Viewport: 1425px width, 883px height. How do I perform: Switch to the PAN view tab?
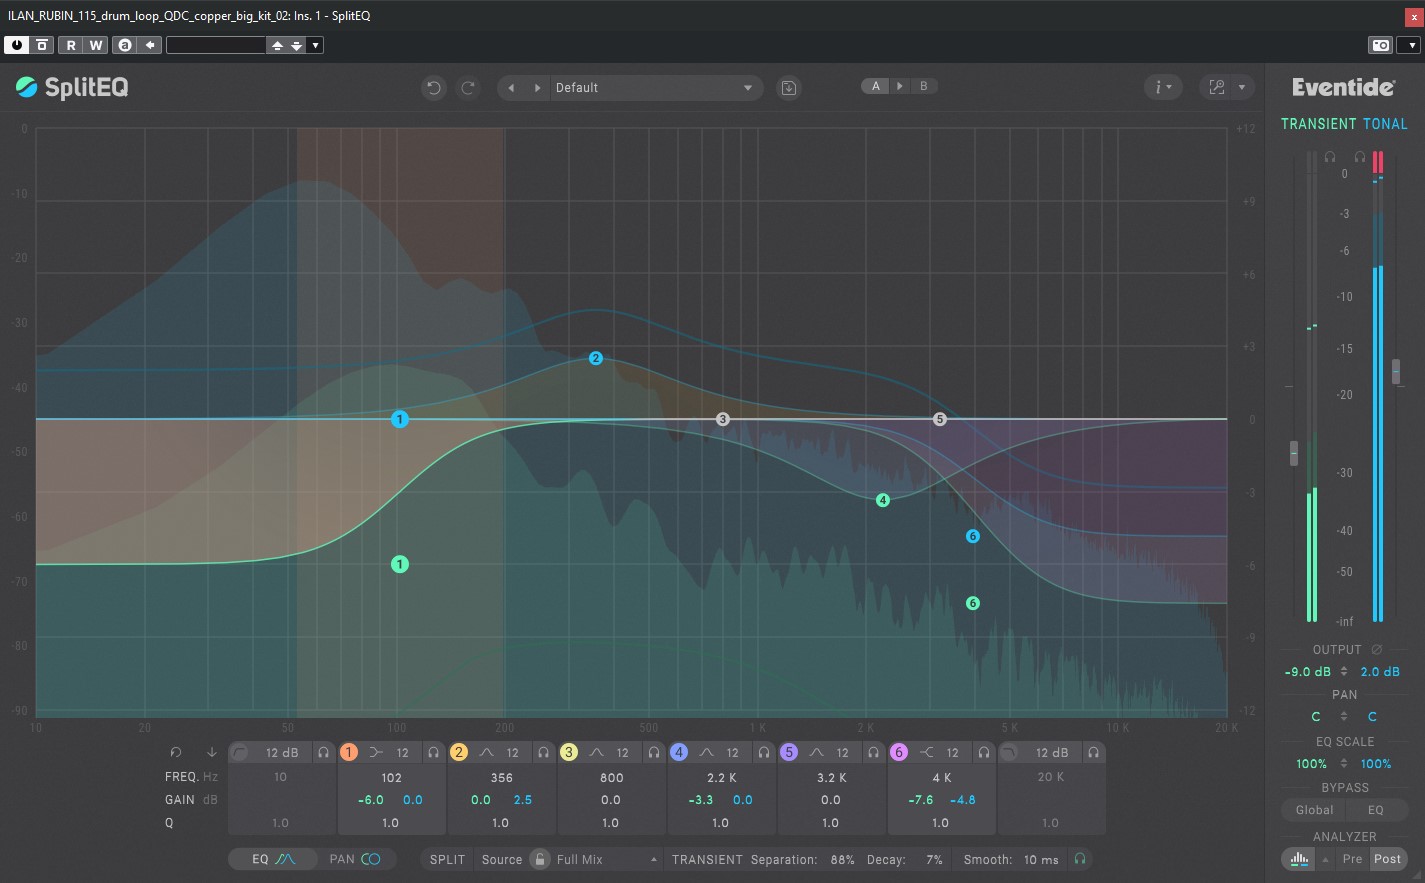pos(355,859)
